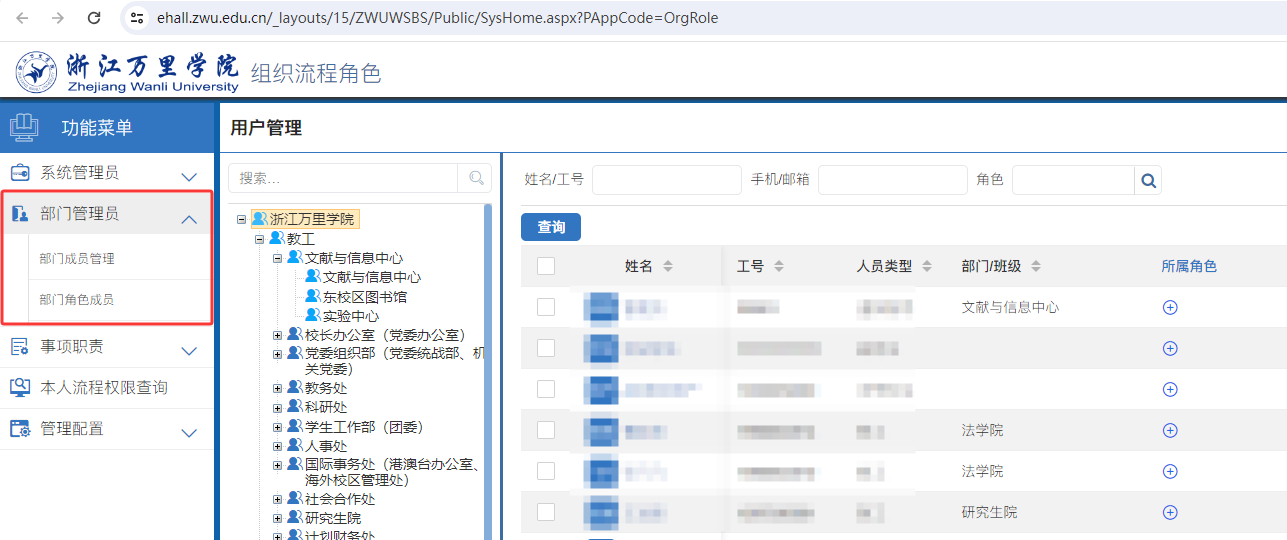
Task: Add role via plus icon for 文献与信息中心 row
Action: pyautogui.click(x=1170, y=307)
